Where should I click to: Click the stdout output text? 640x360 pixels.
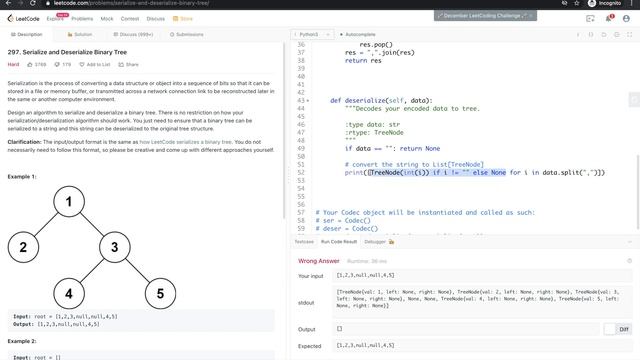[478, 299]
